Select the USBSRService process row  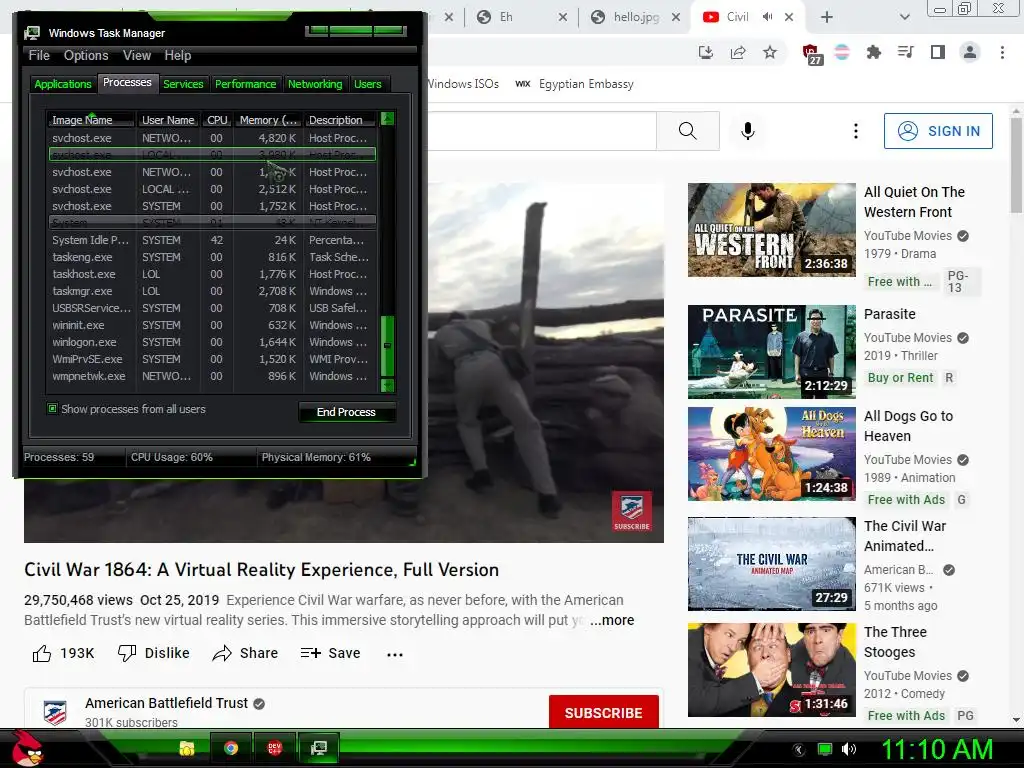click(x=212, y=308)
